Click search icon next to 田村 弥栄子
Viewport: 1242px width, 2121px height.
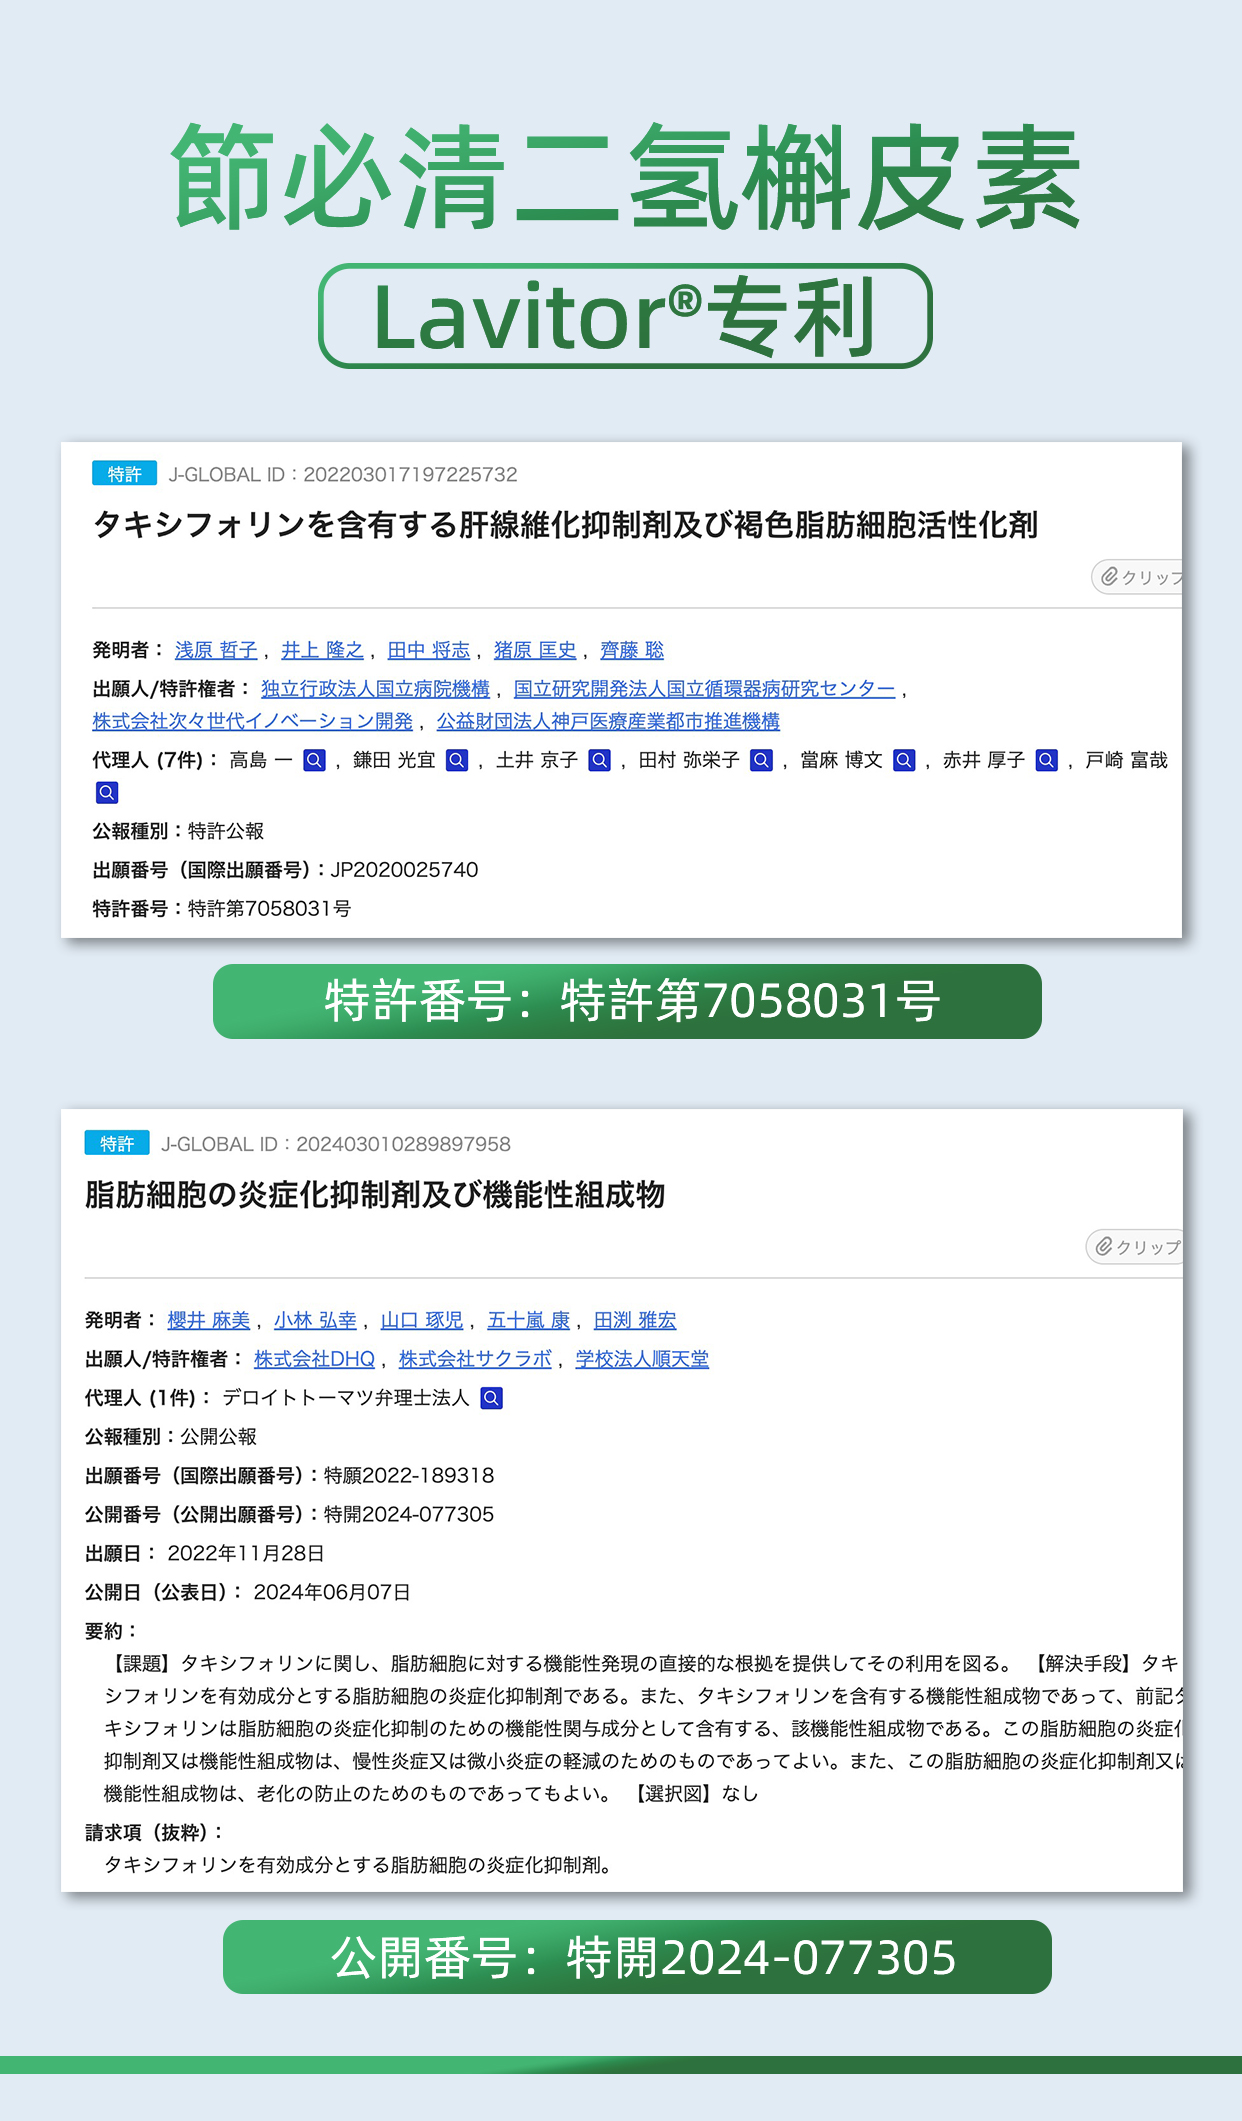tap(762, 760)
